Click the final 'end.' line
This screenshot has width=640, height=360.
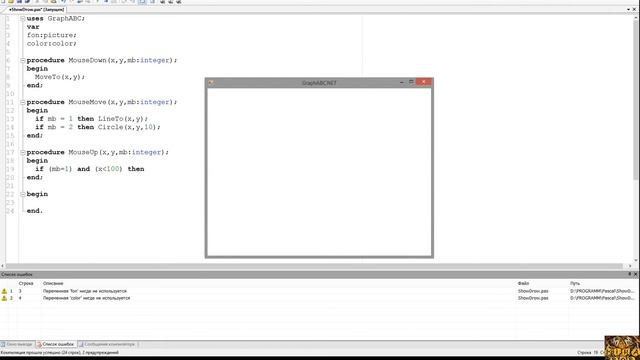pos(35,211)
